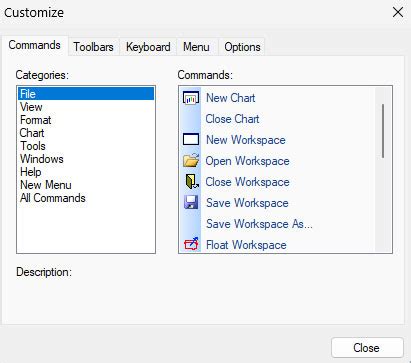
Task: Click the Float Workspace icon
Action: [x=191, y=244]
